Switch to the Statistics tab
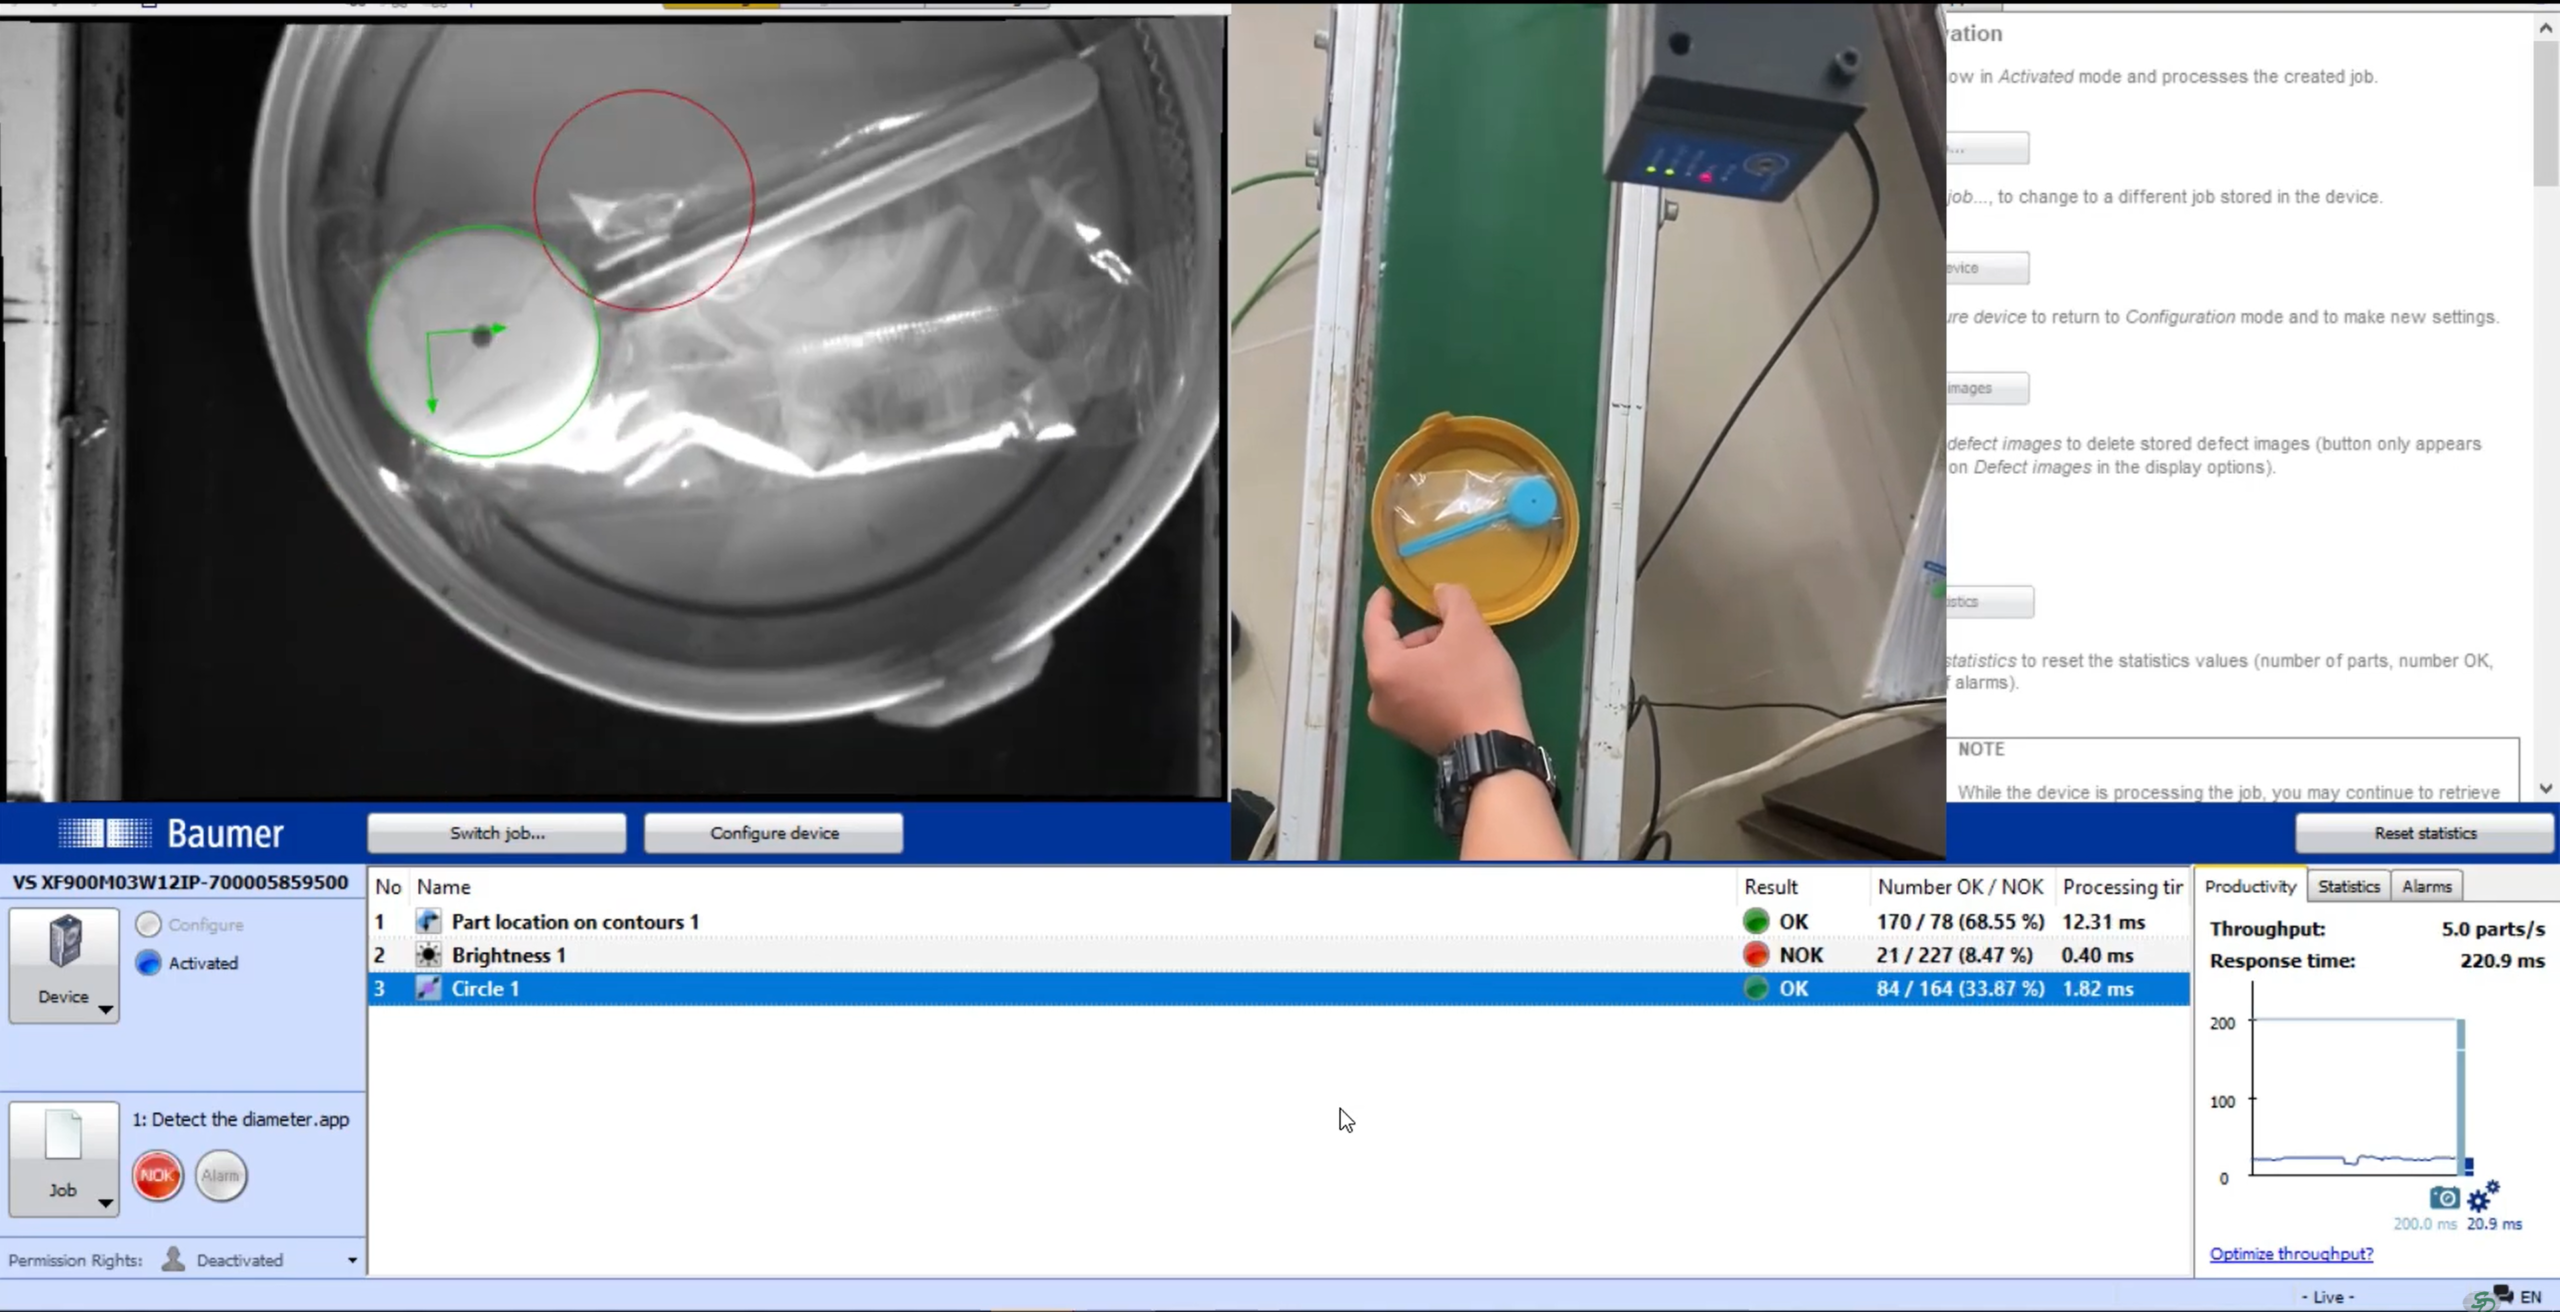2560x1312 pixels. [x=2348, y=886]
